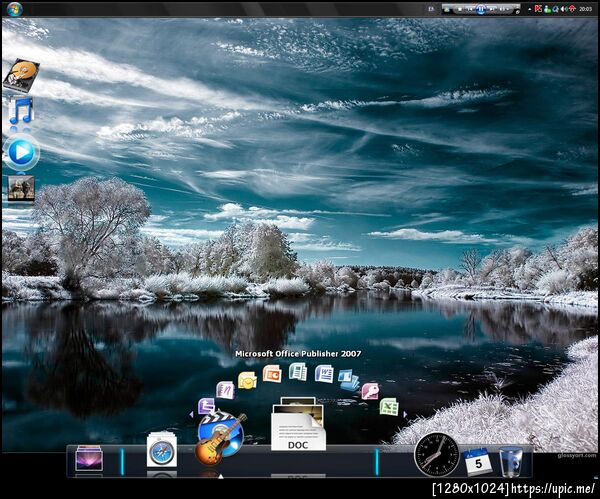Show more items with stack right arrow
600x499 pixels.
(x=405, y=414)
